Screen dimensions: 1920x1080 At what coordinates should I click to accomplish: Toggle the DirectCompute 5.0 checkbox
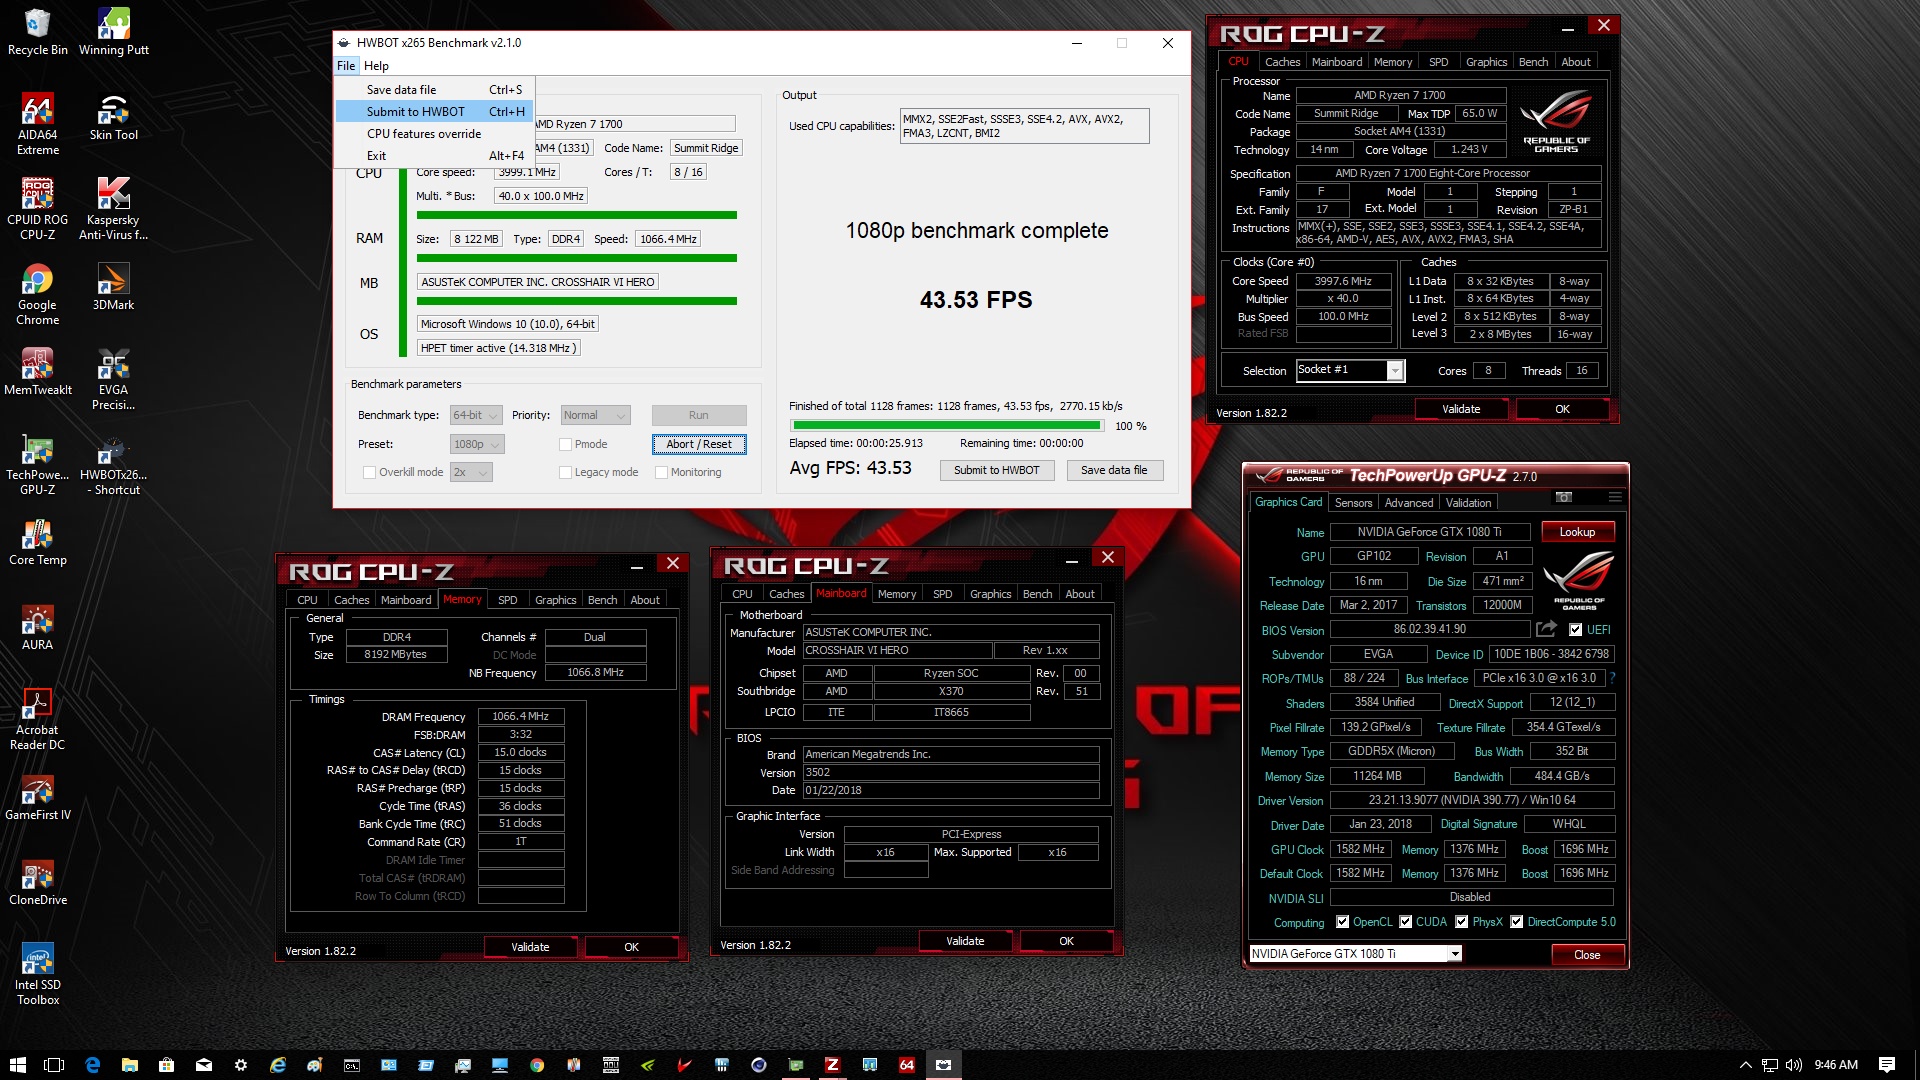pos(1517,922)
